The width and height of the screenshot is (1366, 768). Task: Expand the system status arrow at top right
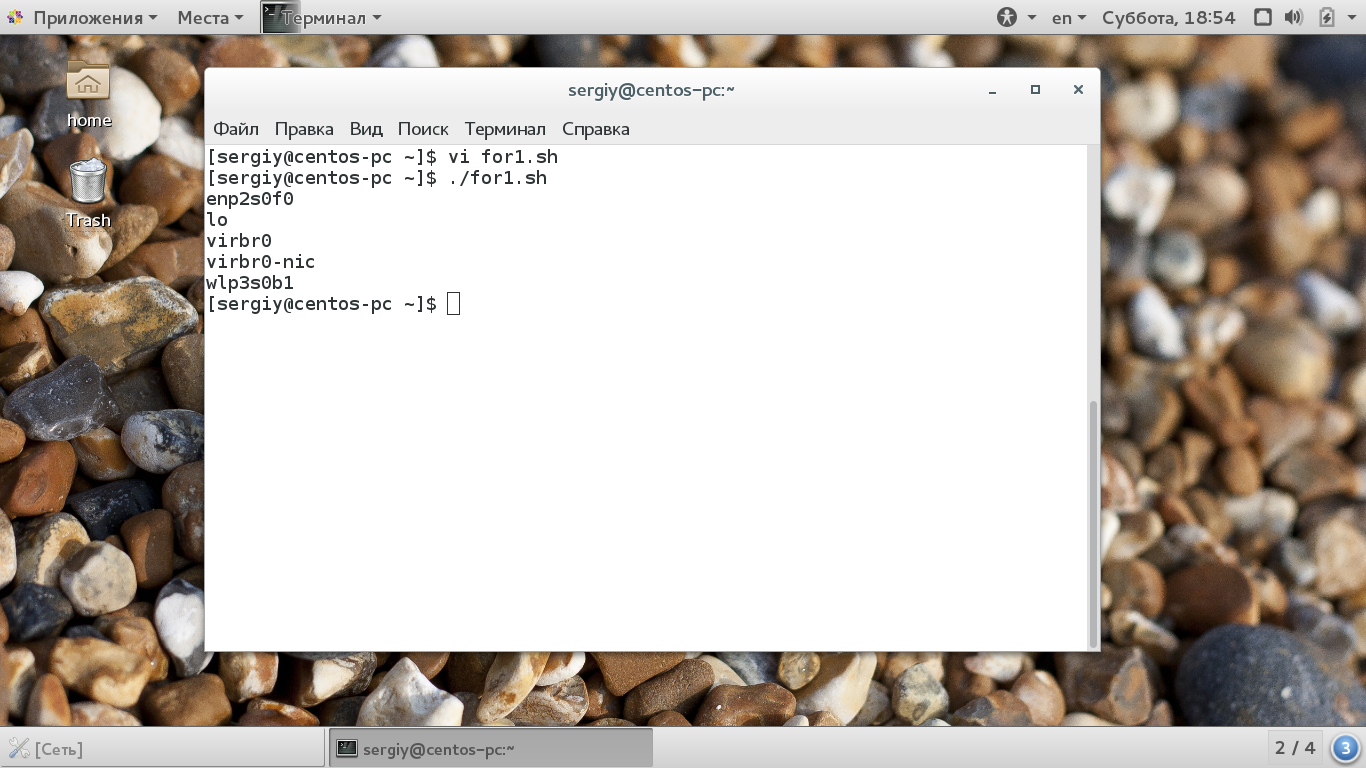pos(1352,18)
